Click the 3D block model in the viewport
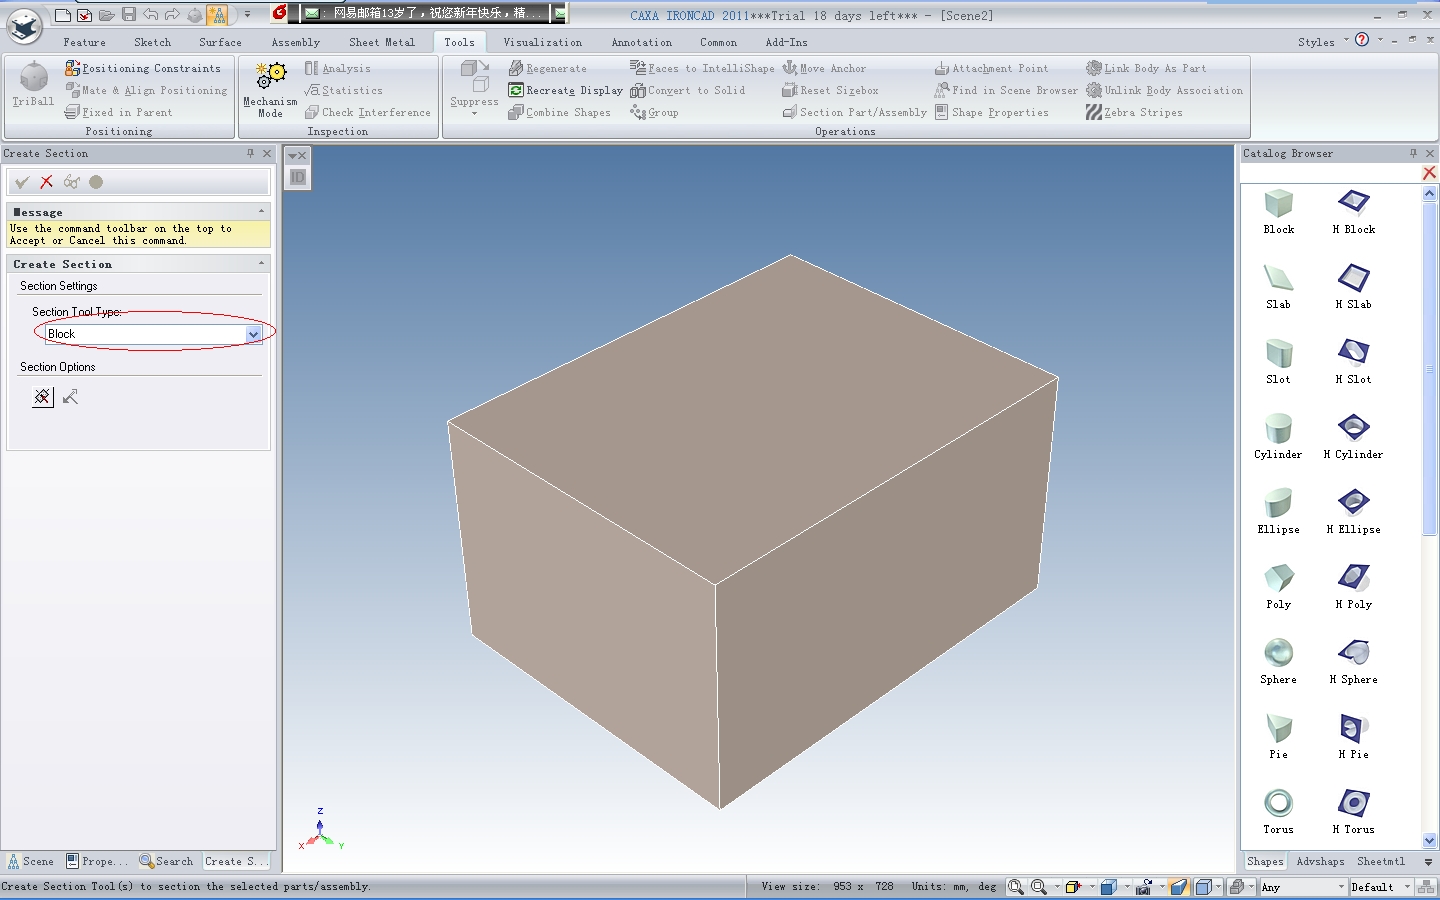This screenshot has height=900, width=1440. (752, 530)
